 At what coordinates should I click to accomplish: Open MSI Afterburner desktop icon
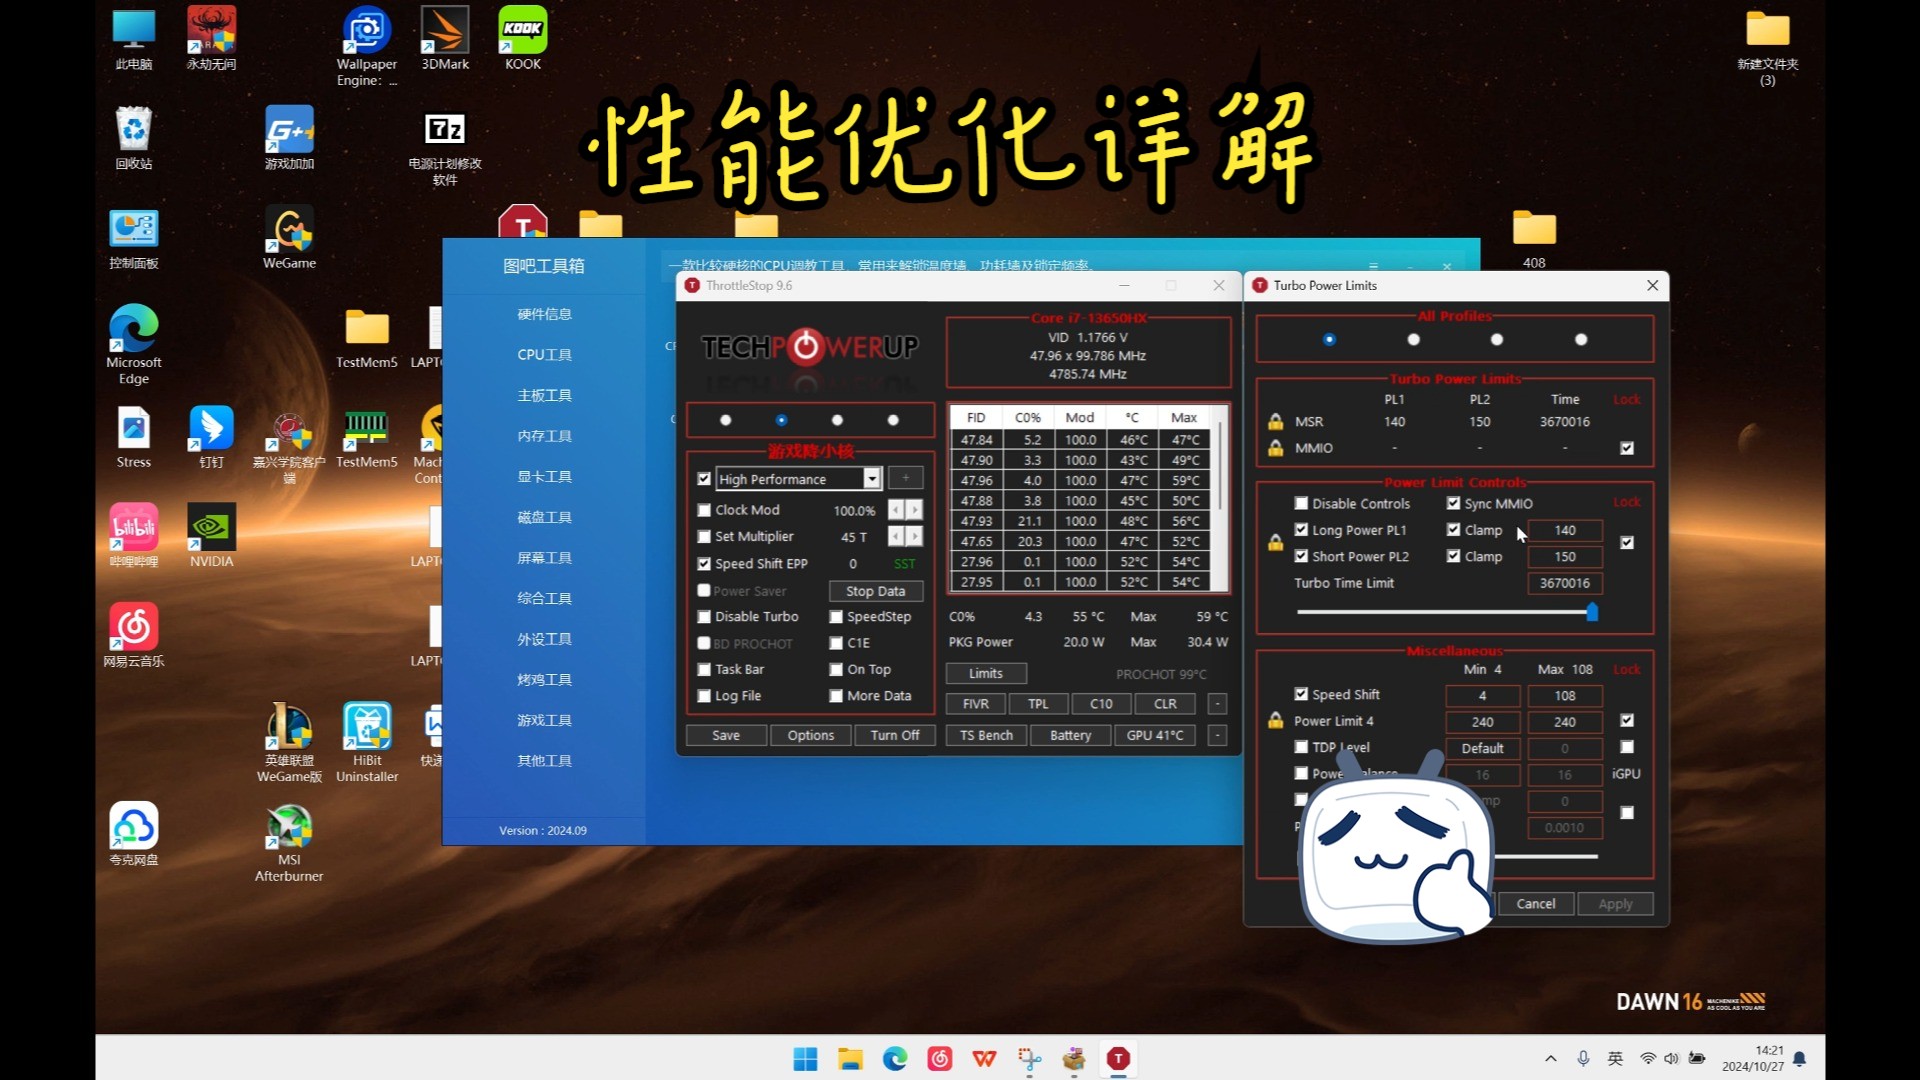click(290, 842)
